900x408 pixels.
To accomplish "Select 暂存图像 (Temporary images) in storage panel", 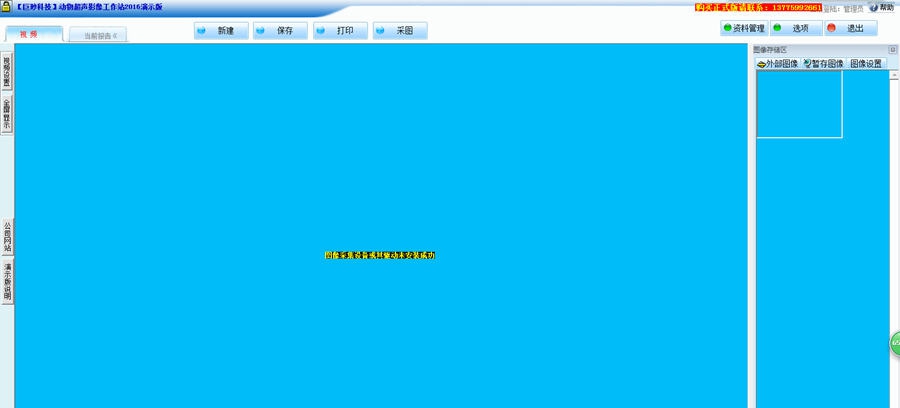I will pyautogui.click(x=823, y=64).
